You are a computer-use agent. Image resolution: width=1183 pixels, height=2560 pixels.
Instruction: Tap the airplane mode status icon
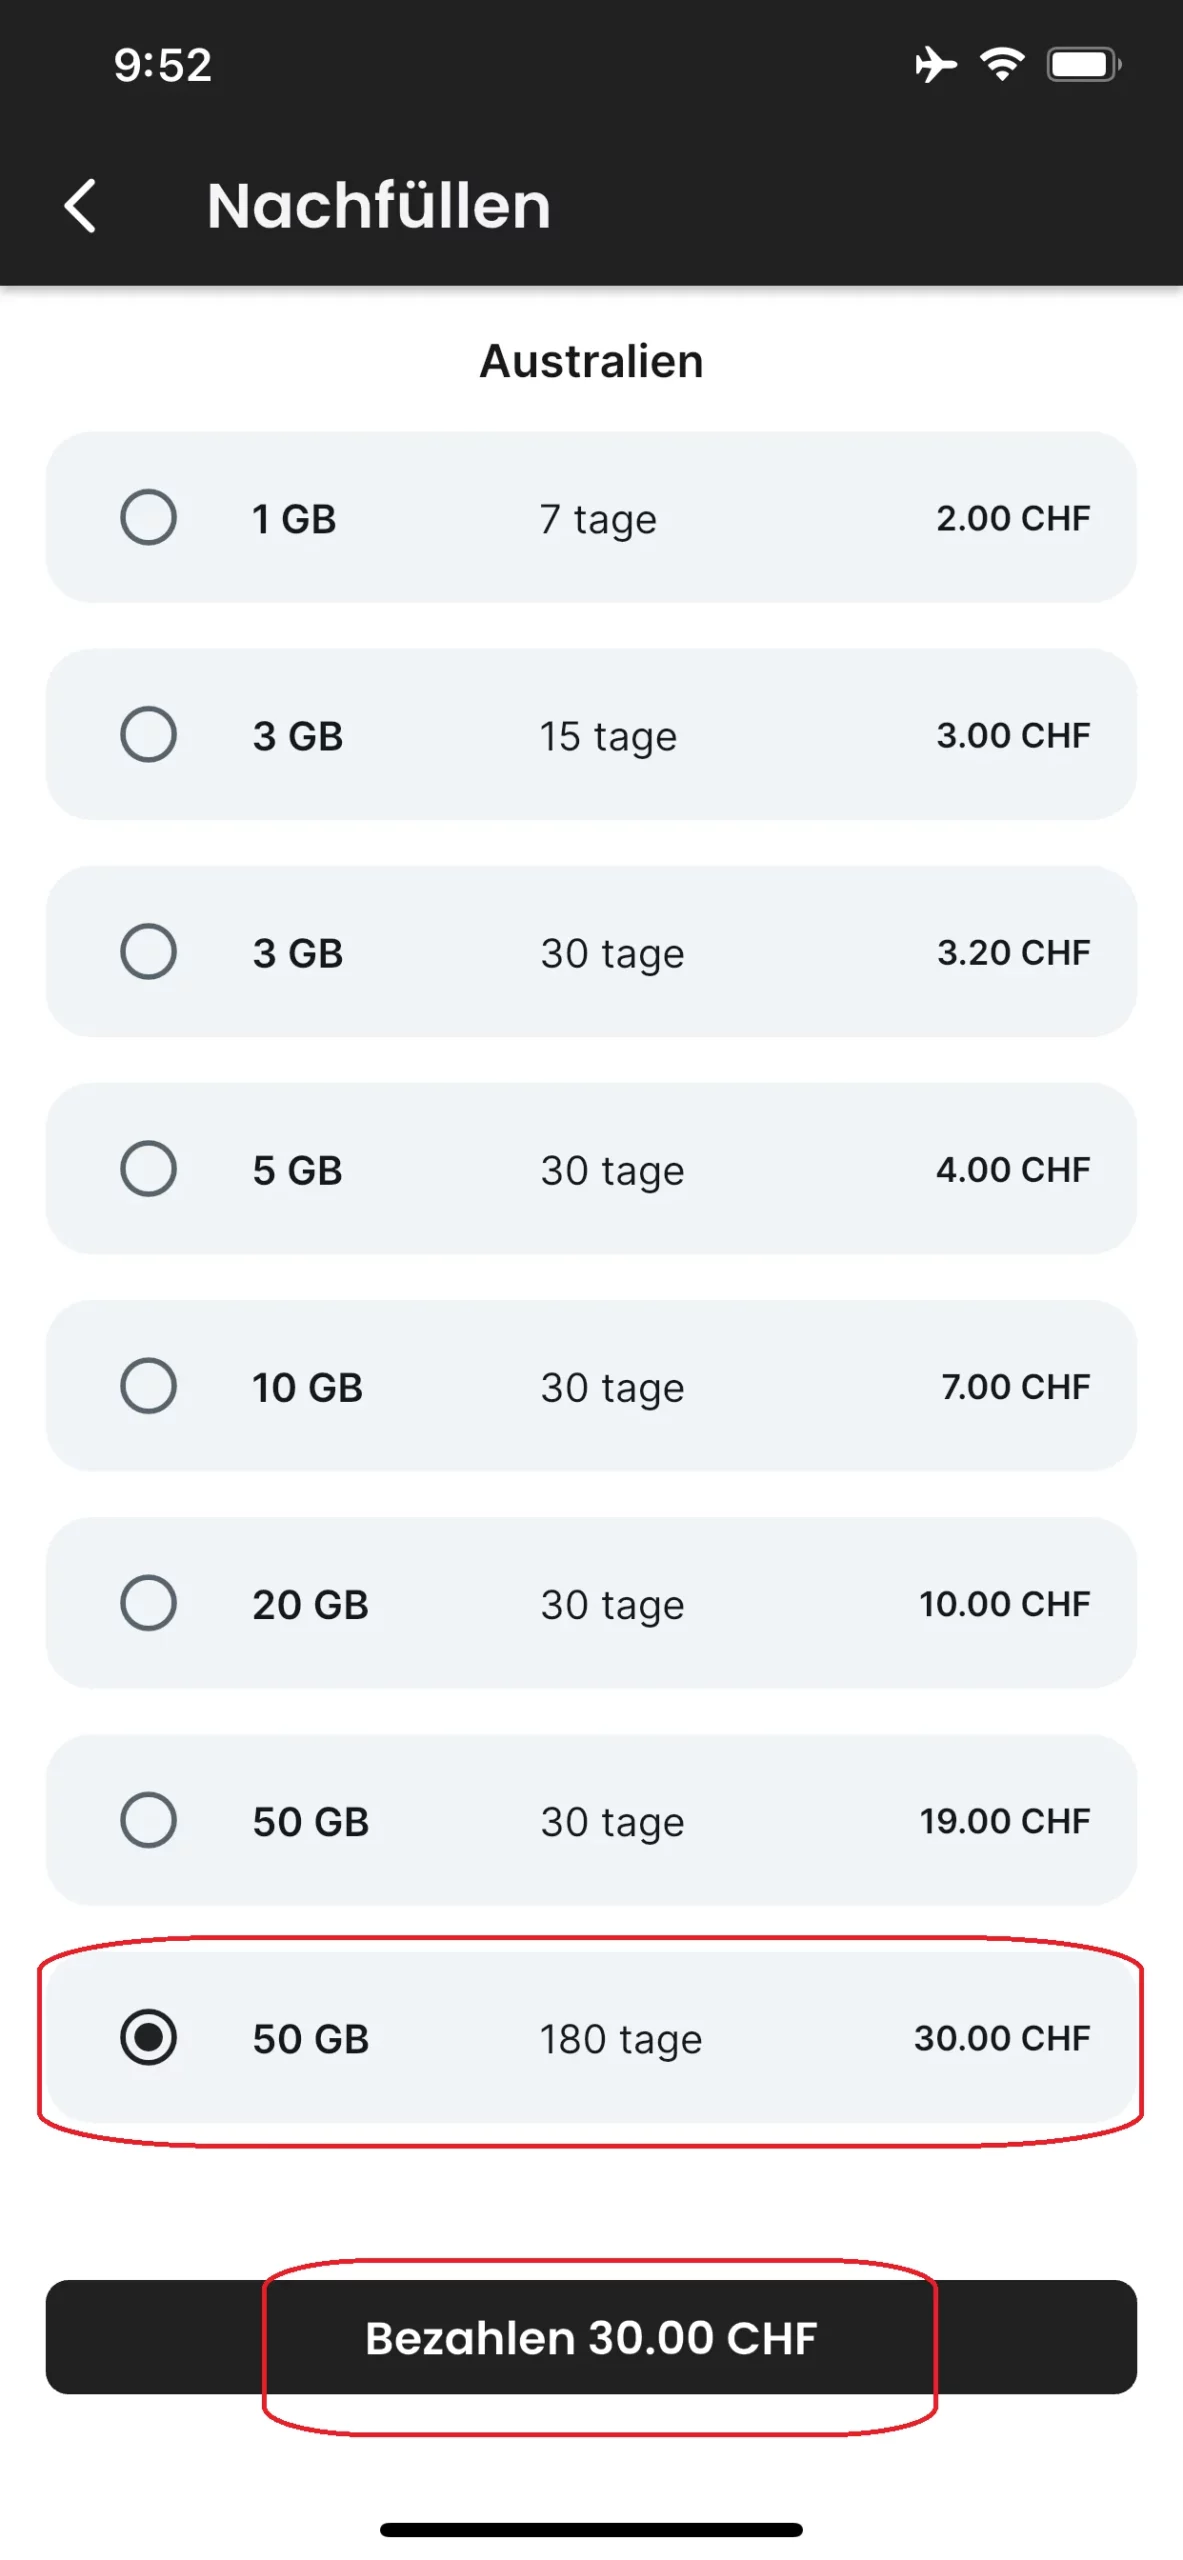pos(935,65)
